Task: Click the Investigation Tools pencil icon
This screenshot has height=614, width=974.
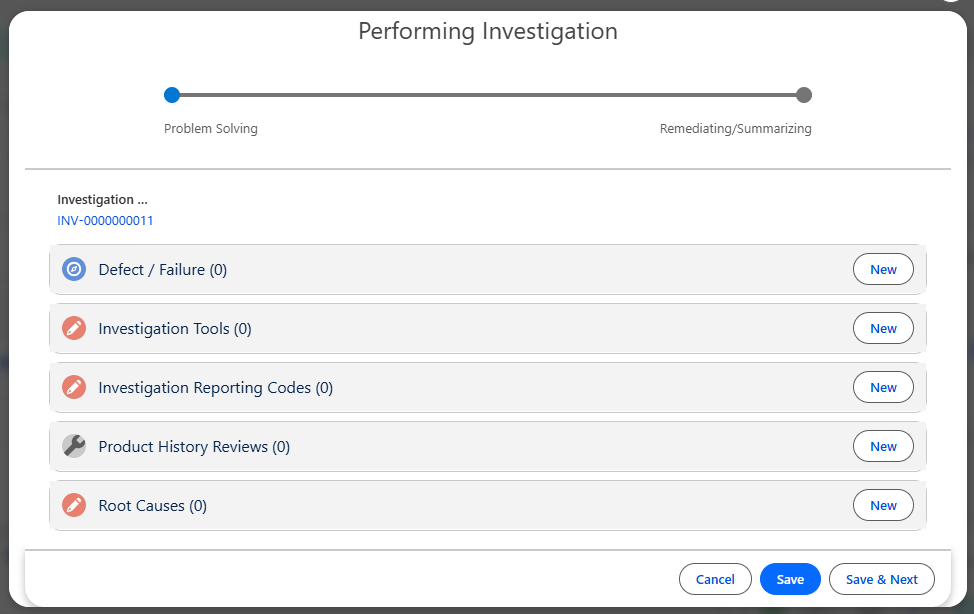Action: tap(74, 329)
